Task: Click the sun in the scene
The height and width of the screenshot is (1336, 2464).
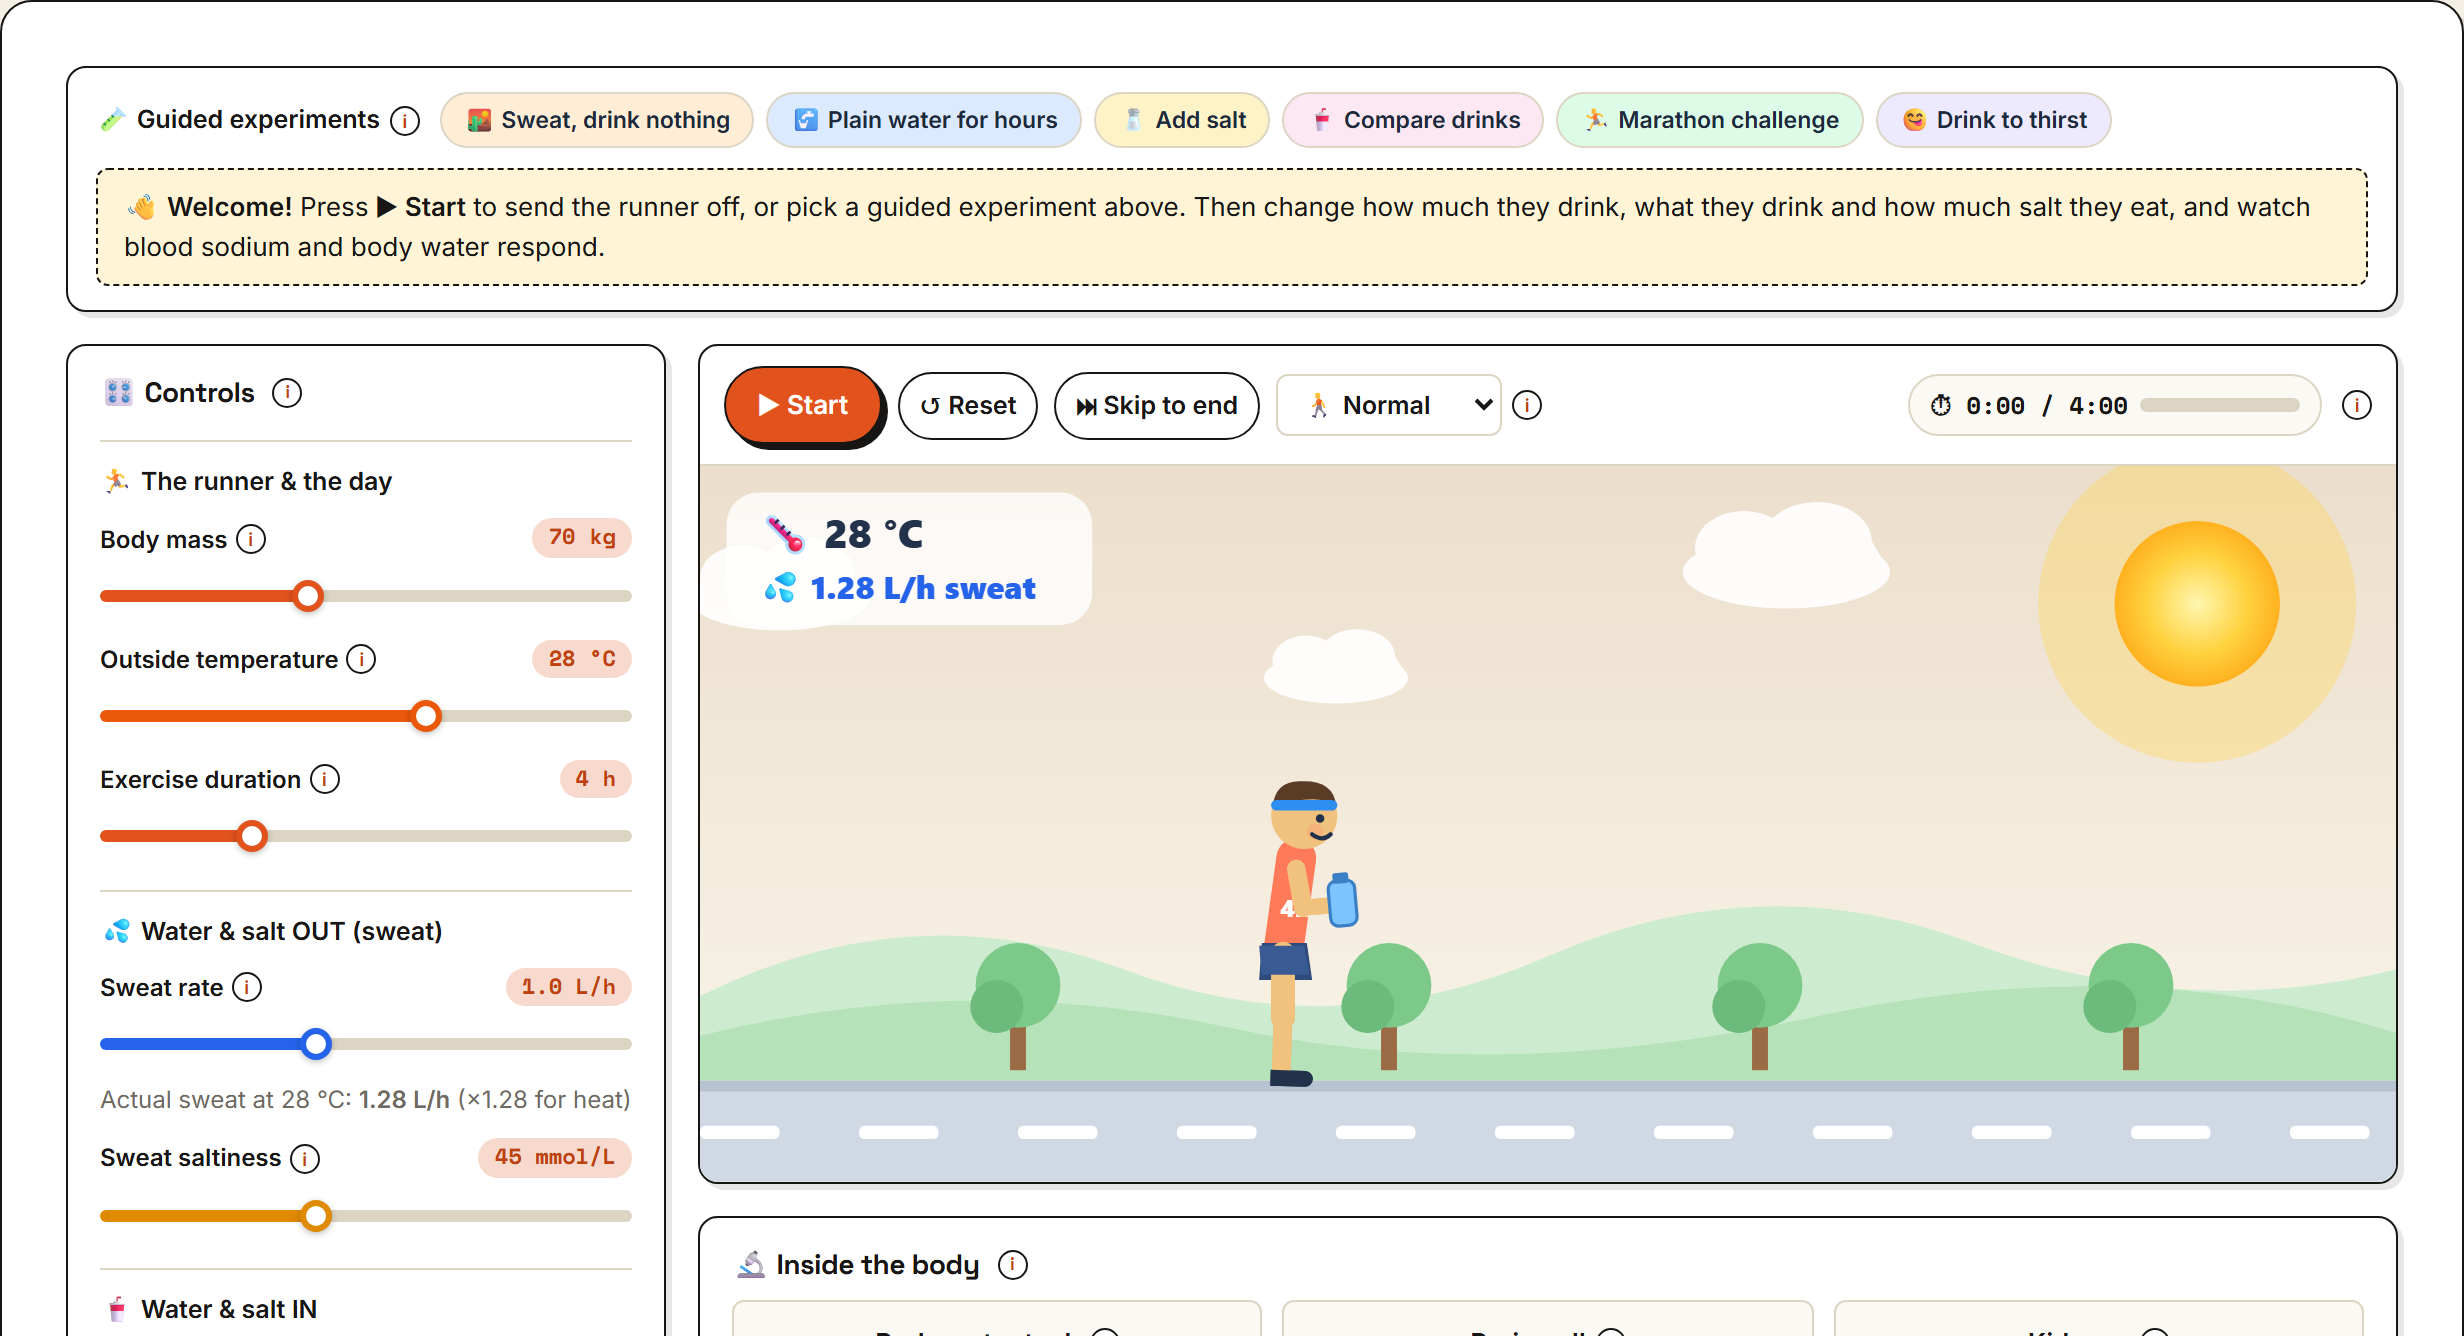Action: [x=2197, y=604]
